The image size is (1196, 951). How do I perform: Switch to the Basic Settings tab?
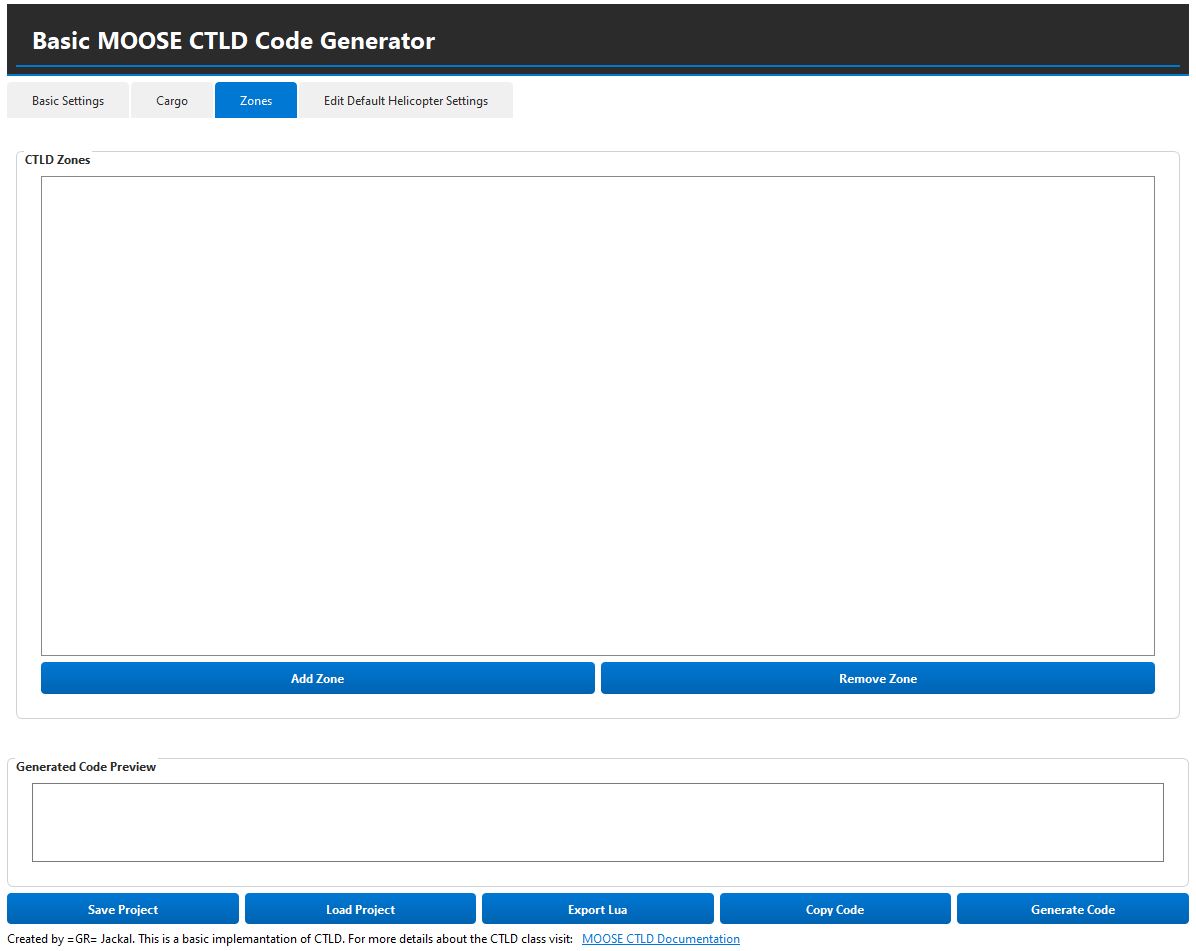[x=68, y=101]
